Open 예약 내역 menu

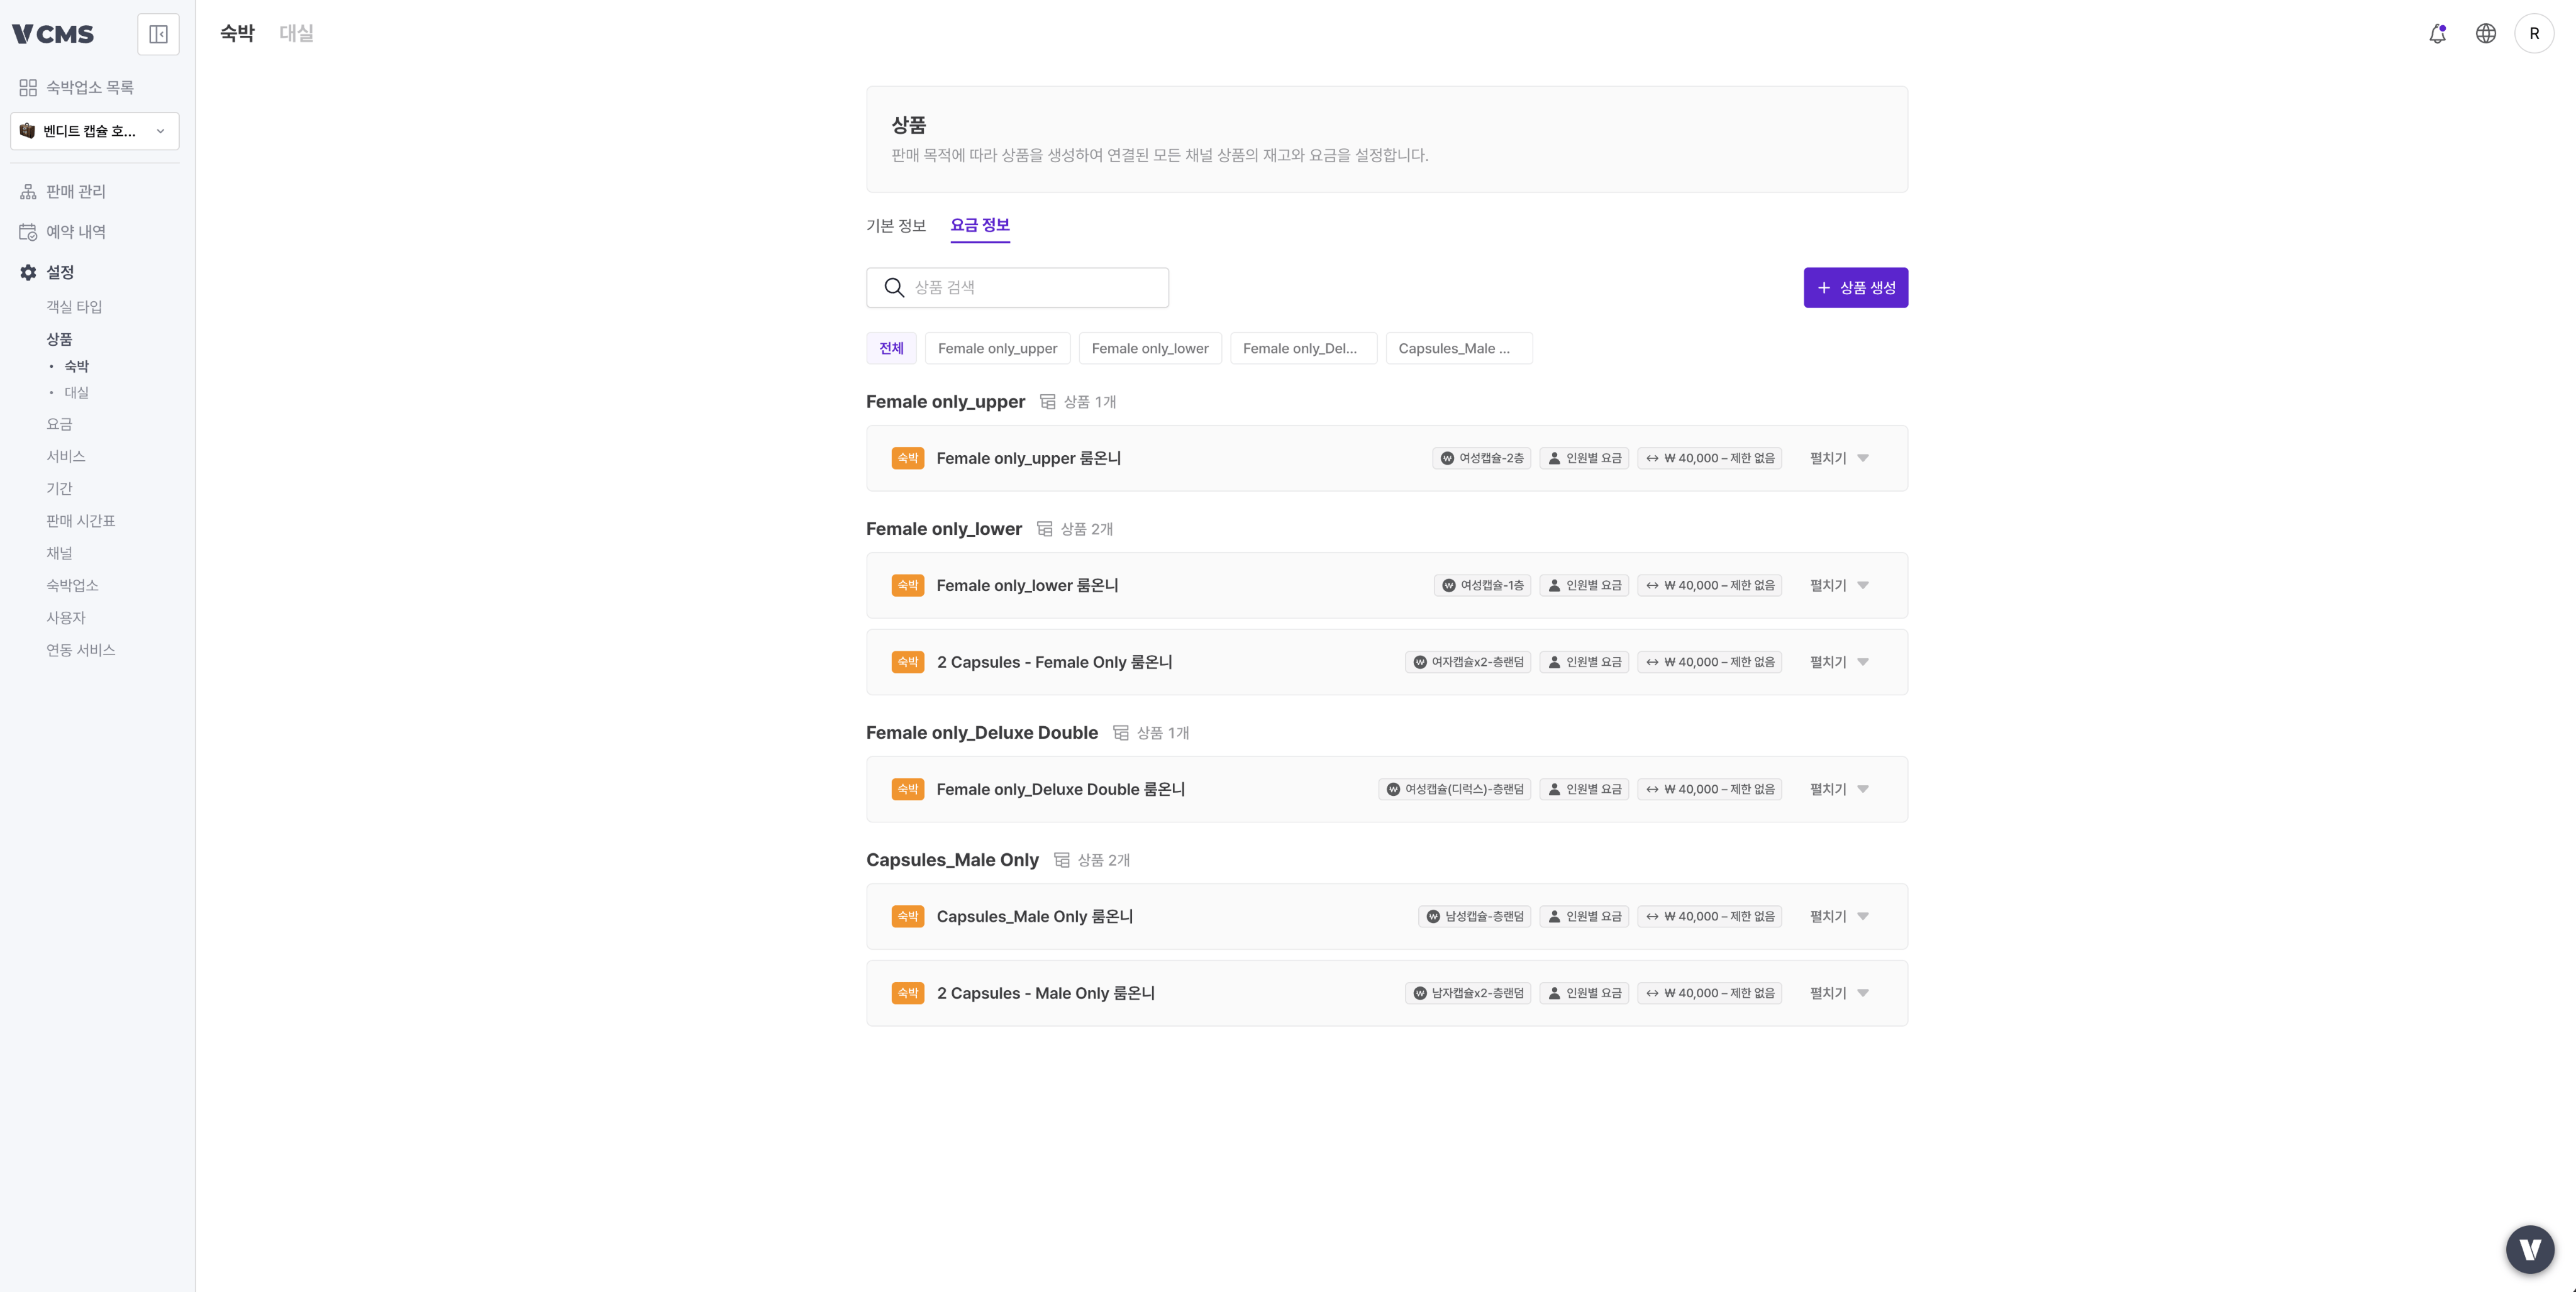coord(76,232)
